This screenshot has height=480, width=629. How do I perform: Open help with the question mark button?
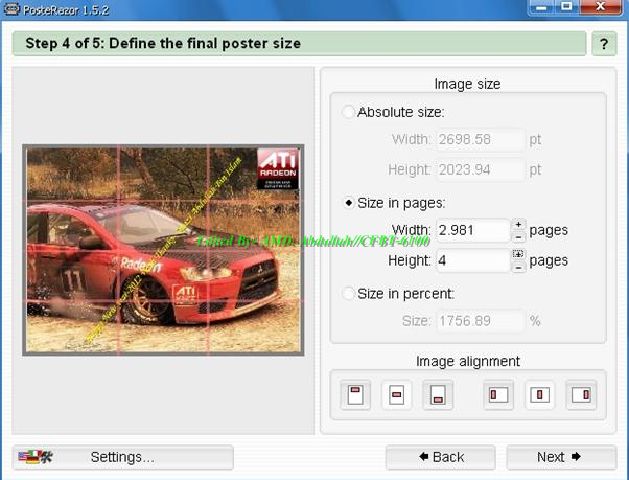pyautogui.click(x=604, y=44)
